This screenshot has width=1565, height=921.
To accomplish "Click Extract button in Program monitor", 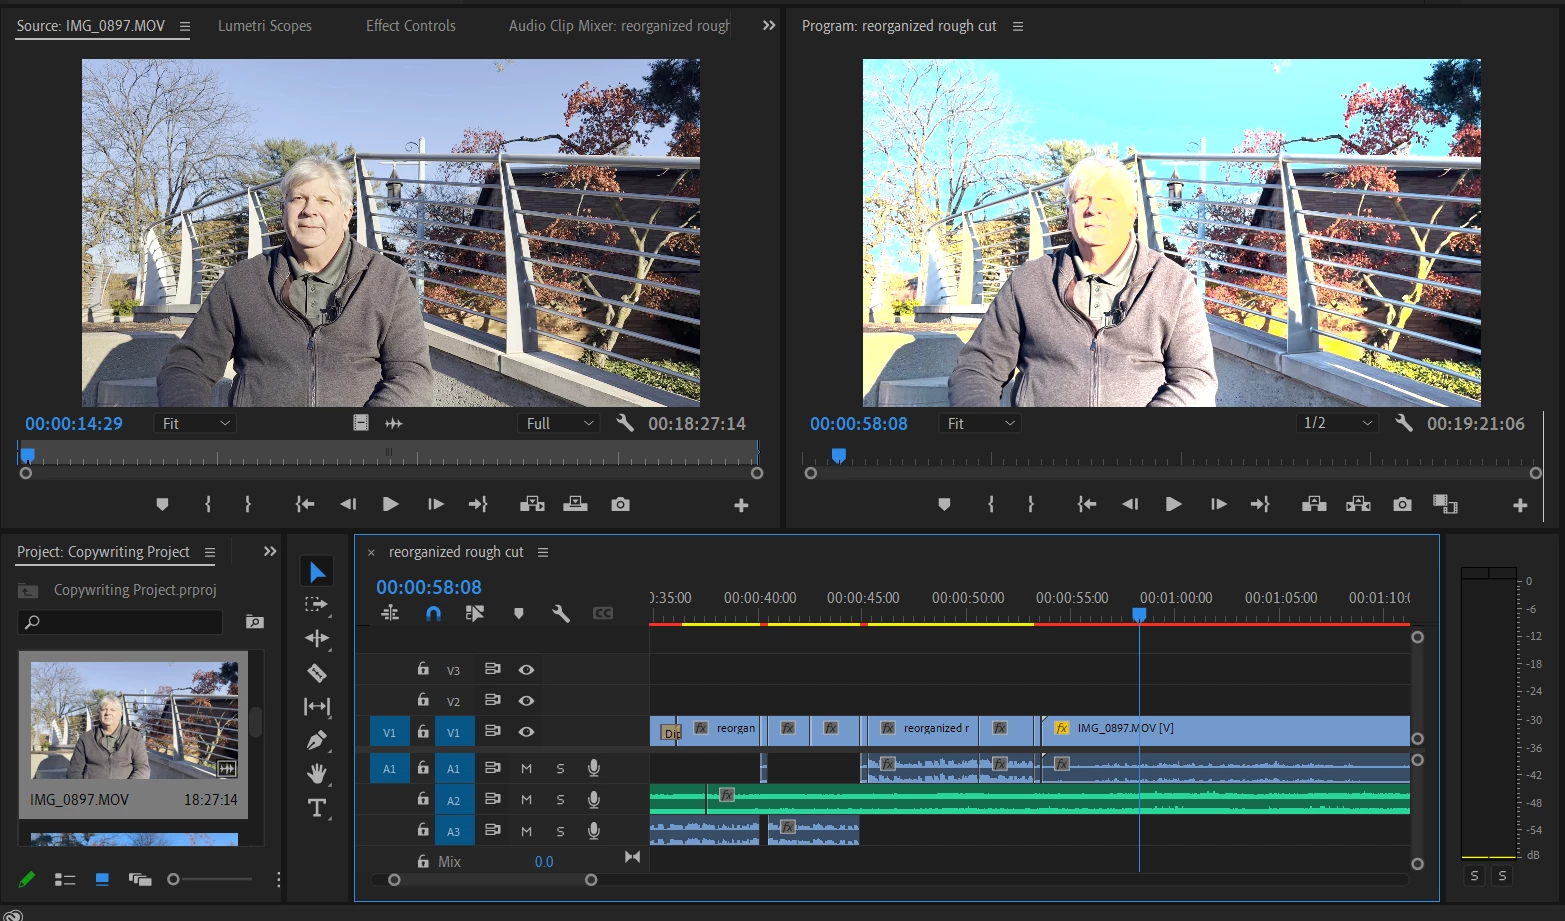I will [1358, 504].
